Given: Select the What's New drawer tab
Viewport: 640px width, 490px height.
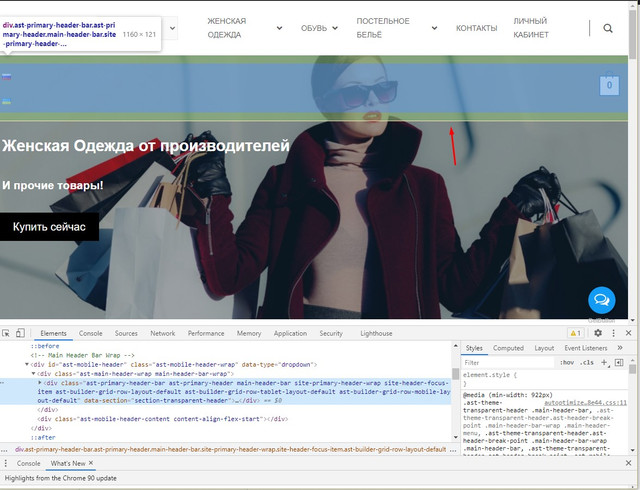Looking at the screenshot, I should [68, 463].
